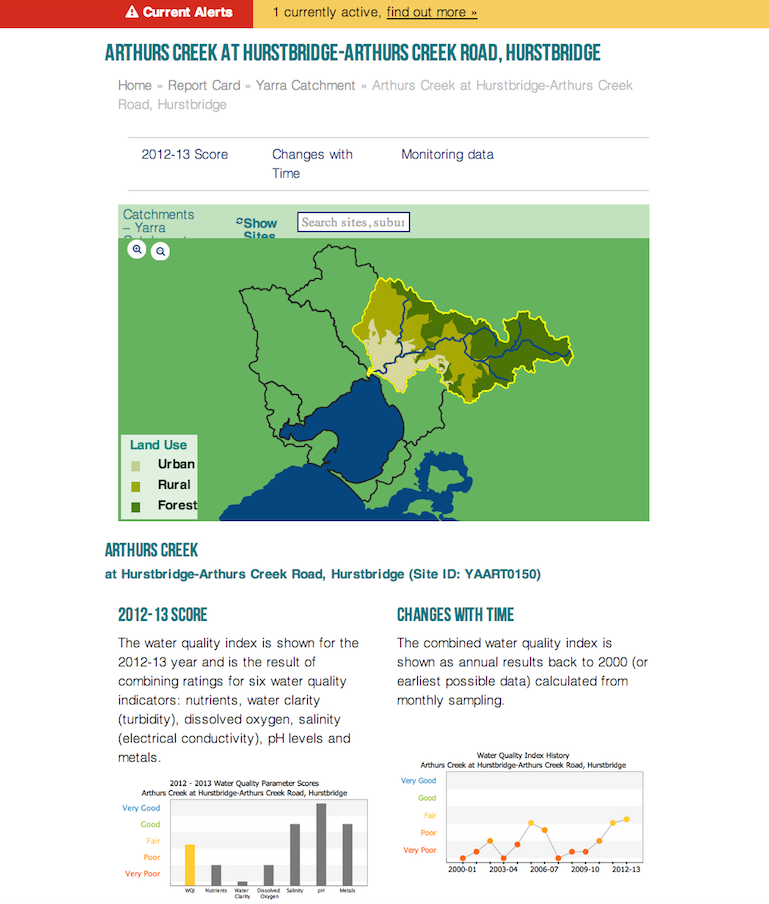Click the tall pH bar in score chart

(x=321, y=845)
